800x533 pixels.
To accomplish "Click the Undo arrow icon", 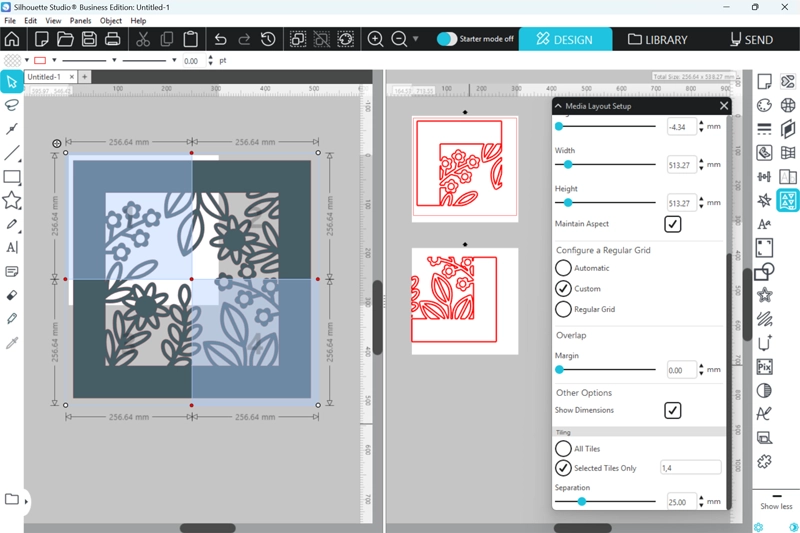I will 220,39.
